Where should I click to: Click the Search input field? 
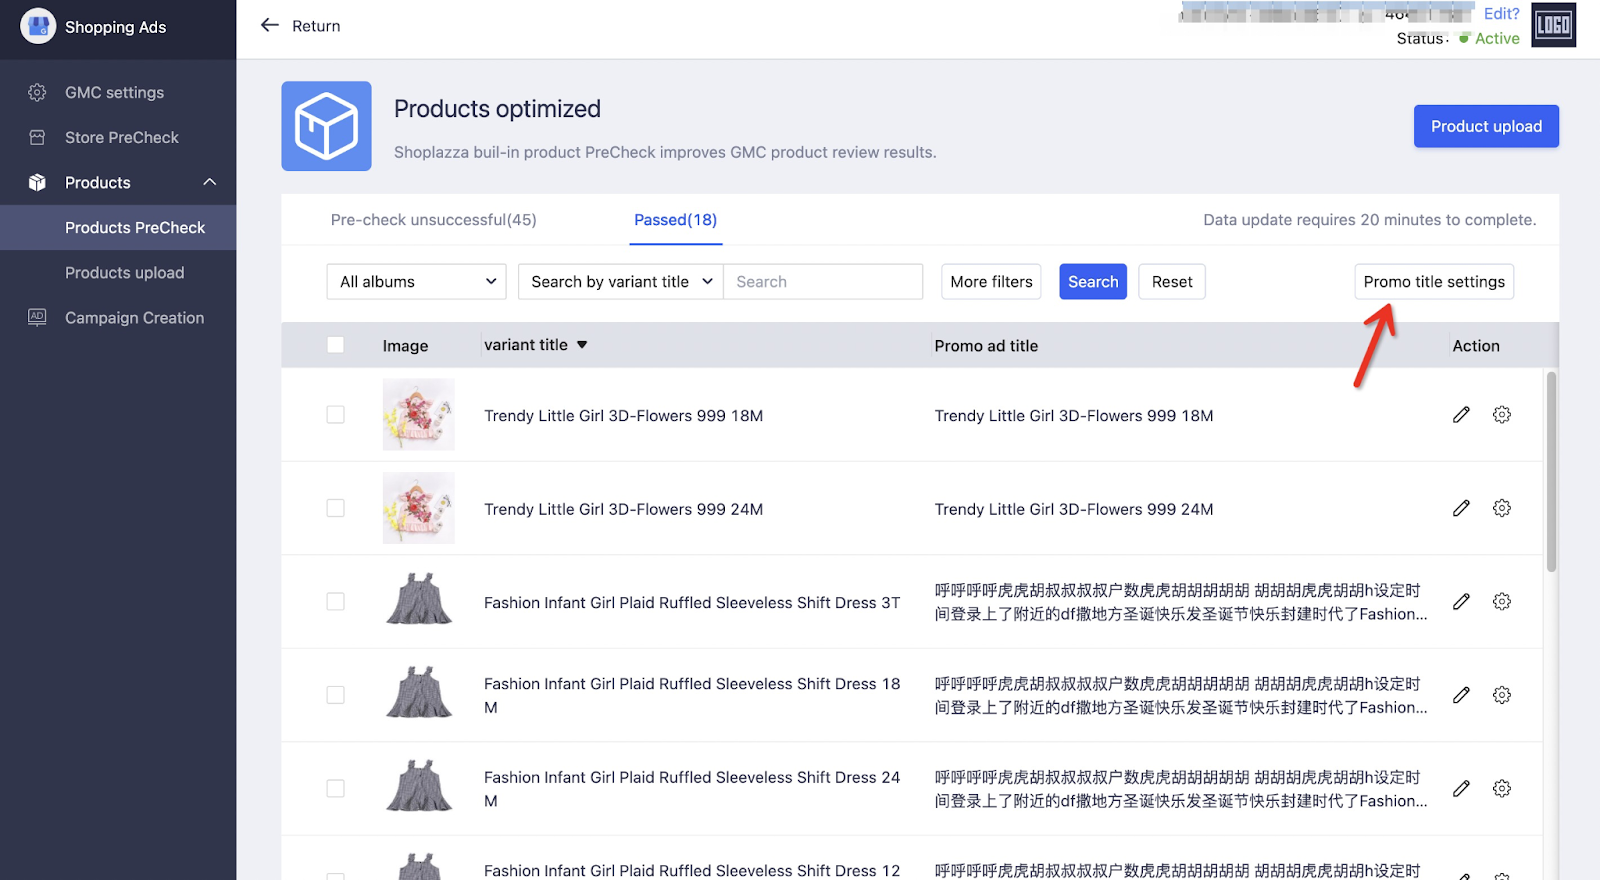[822, 282]
